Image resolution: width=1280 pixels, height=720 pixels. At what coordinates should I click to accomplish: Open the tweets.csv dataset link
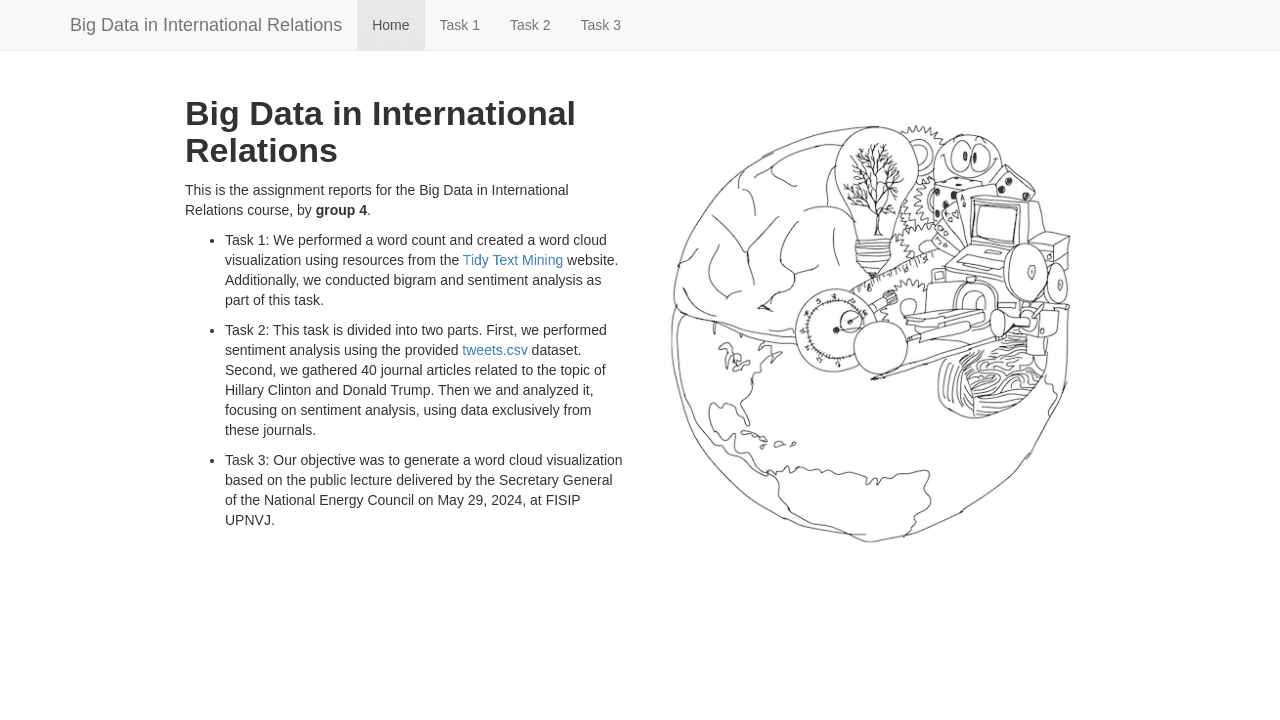tap(495, 350)
